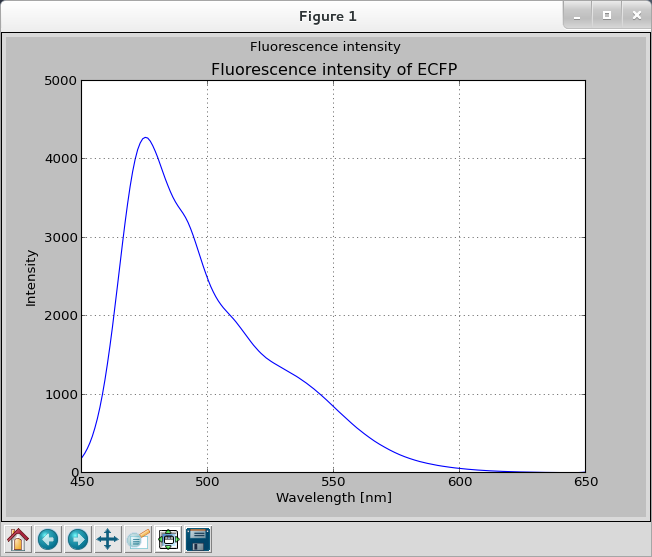Image resolution: width=652 pixels, height=557 pixels.
Task: Click the x-axis tick label 500
Action: [207, 482]
